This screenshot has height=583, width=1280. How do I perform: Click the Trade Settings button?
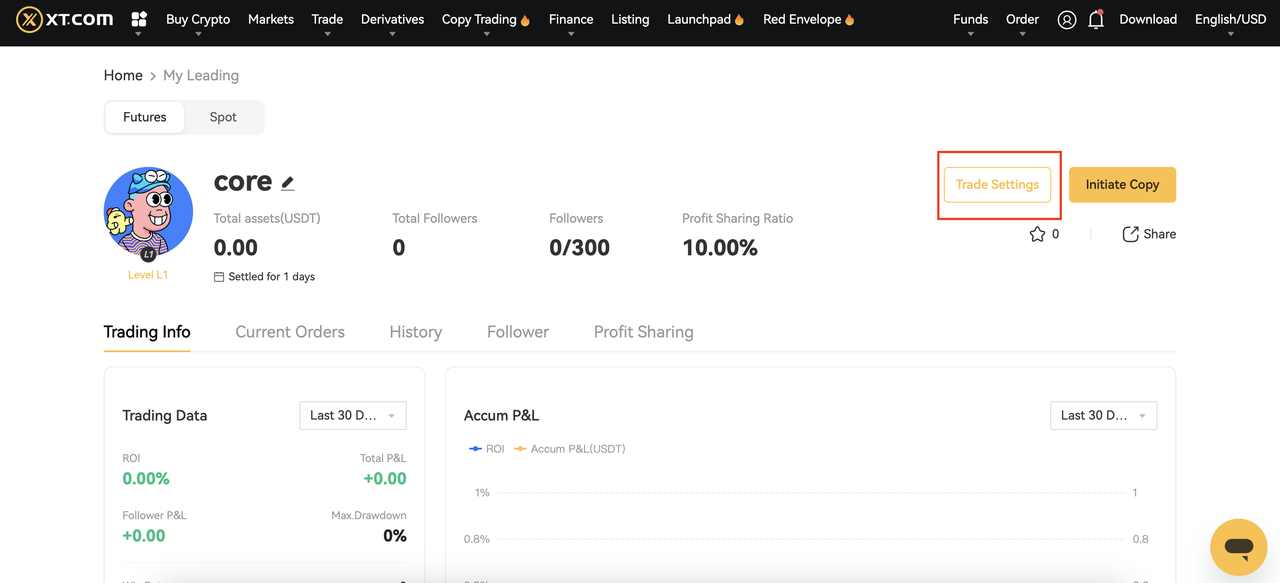[x=997, y=184]
